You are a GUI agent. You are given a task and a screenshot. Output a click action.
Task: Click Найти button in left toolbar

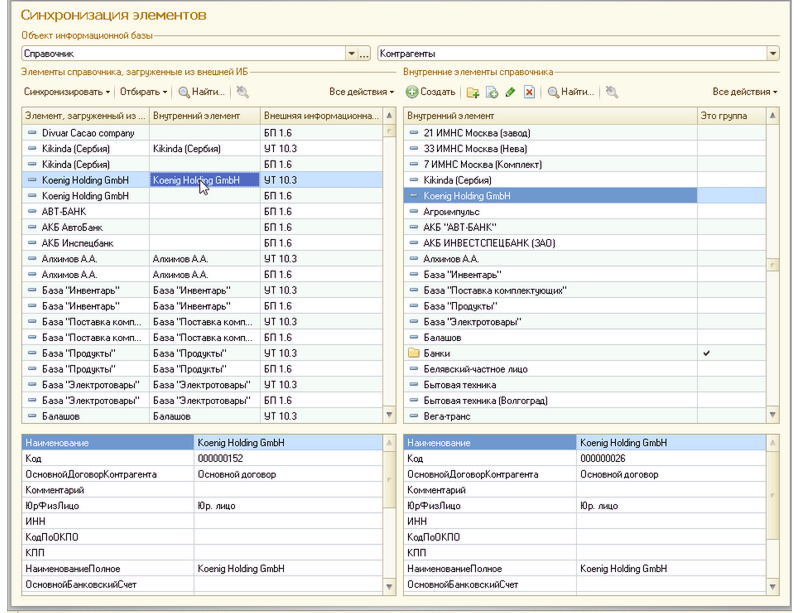tap(202, 92)
